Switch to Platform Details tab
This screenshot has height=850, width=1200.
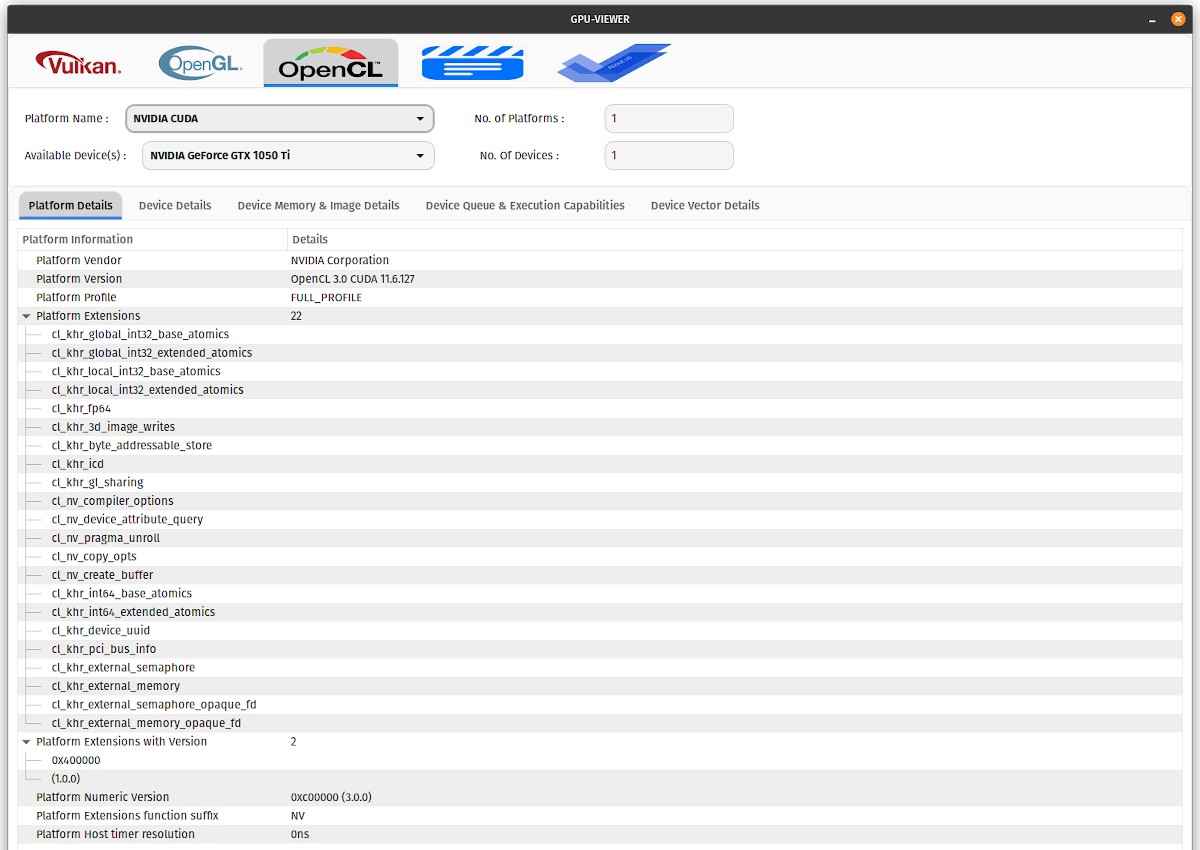point(71,205)
